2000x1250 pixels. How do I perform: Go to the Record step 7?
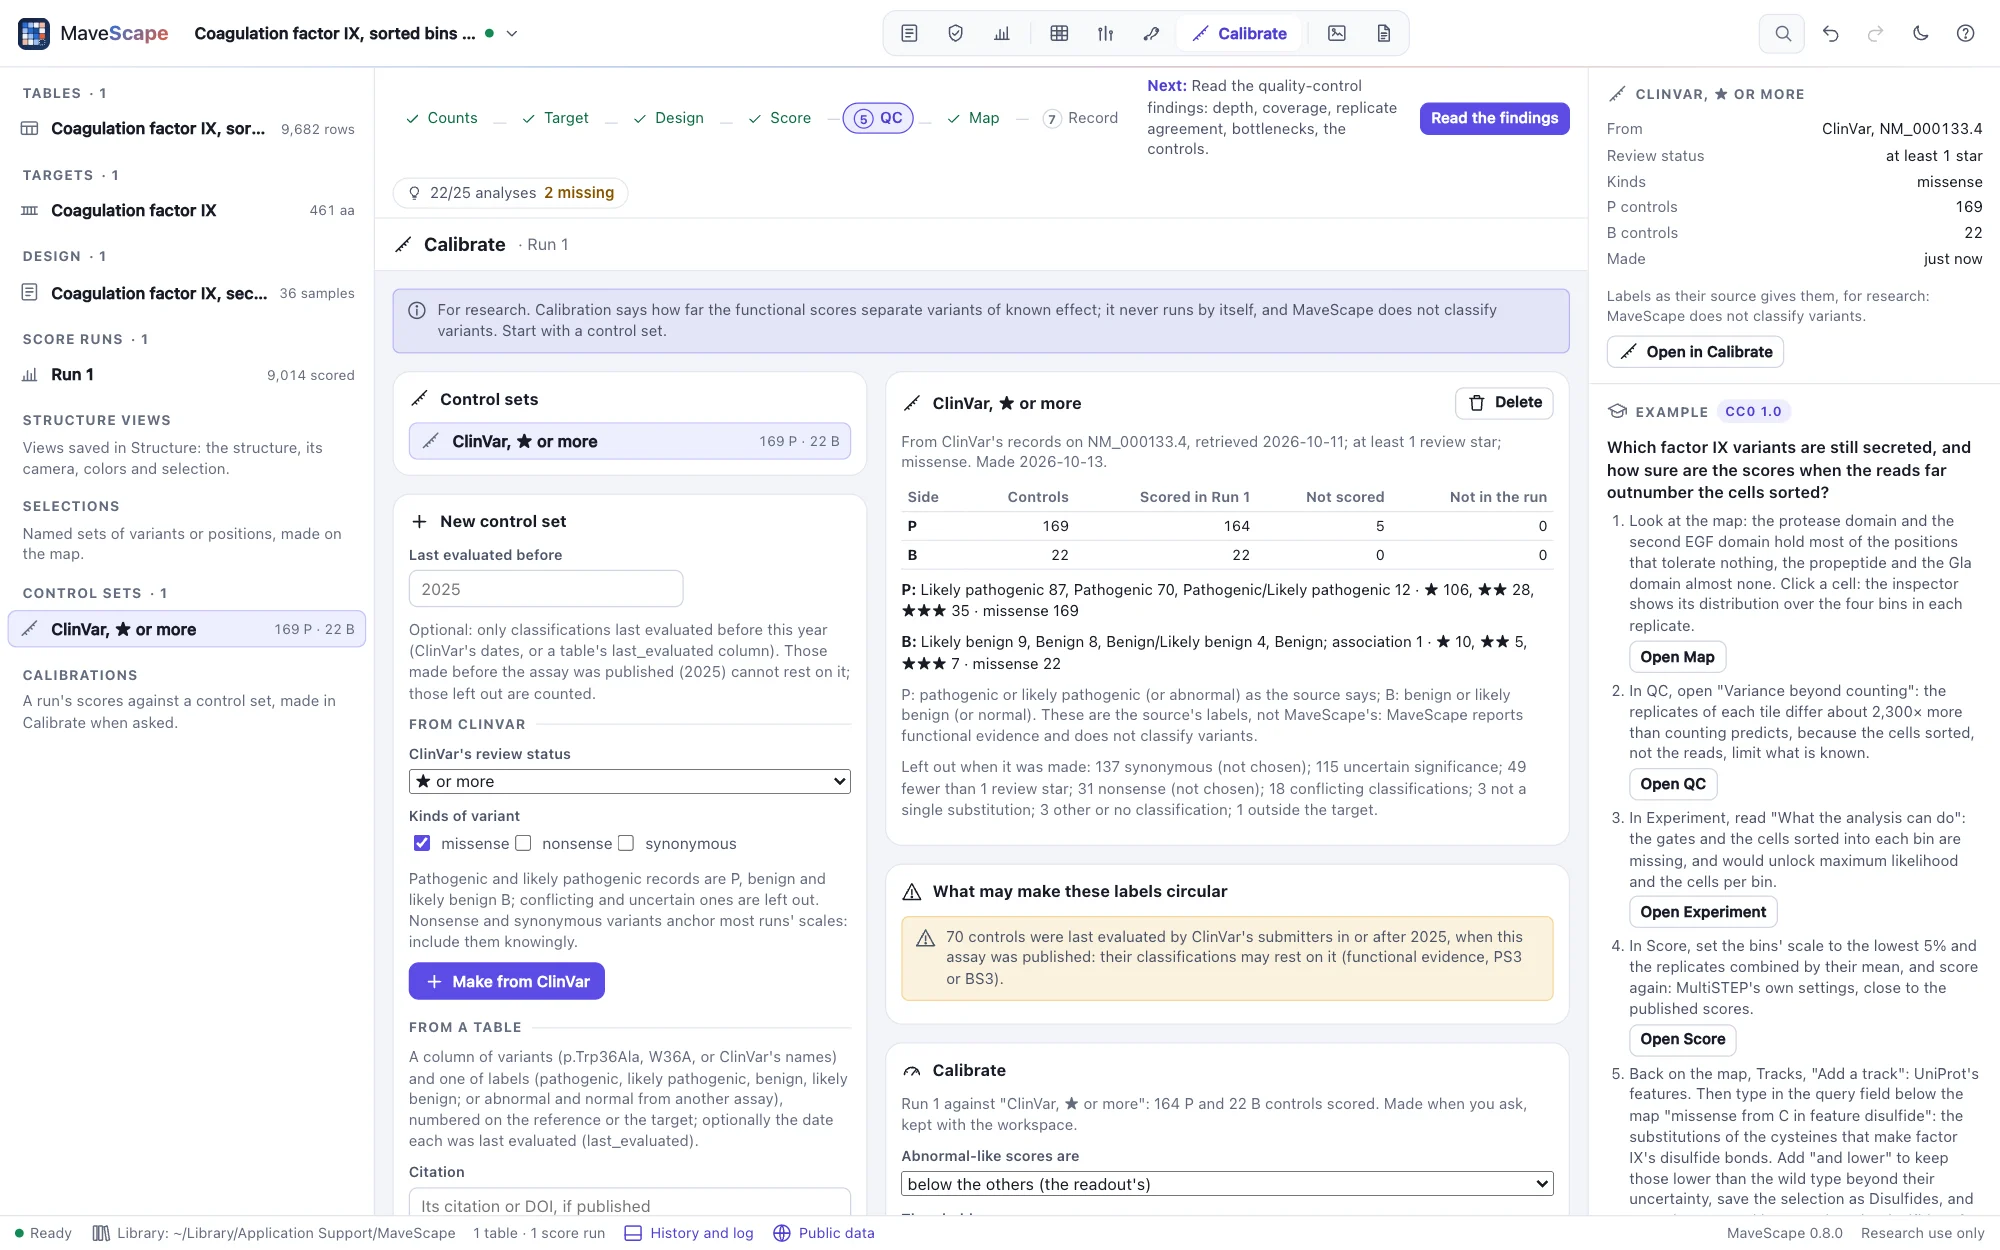click(x=1080, y=118)
